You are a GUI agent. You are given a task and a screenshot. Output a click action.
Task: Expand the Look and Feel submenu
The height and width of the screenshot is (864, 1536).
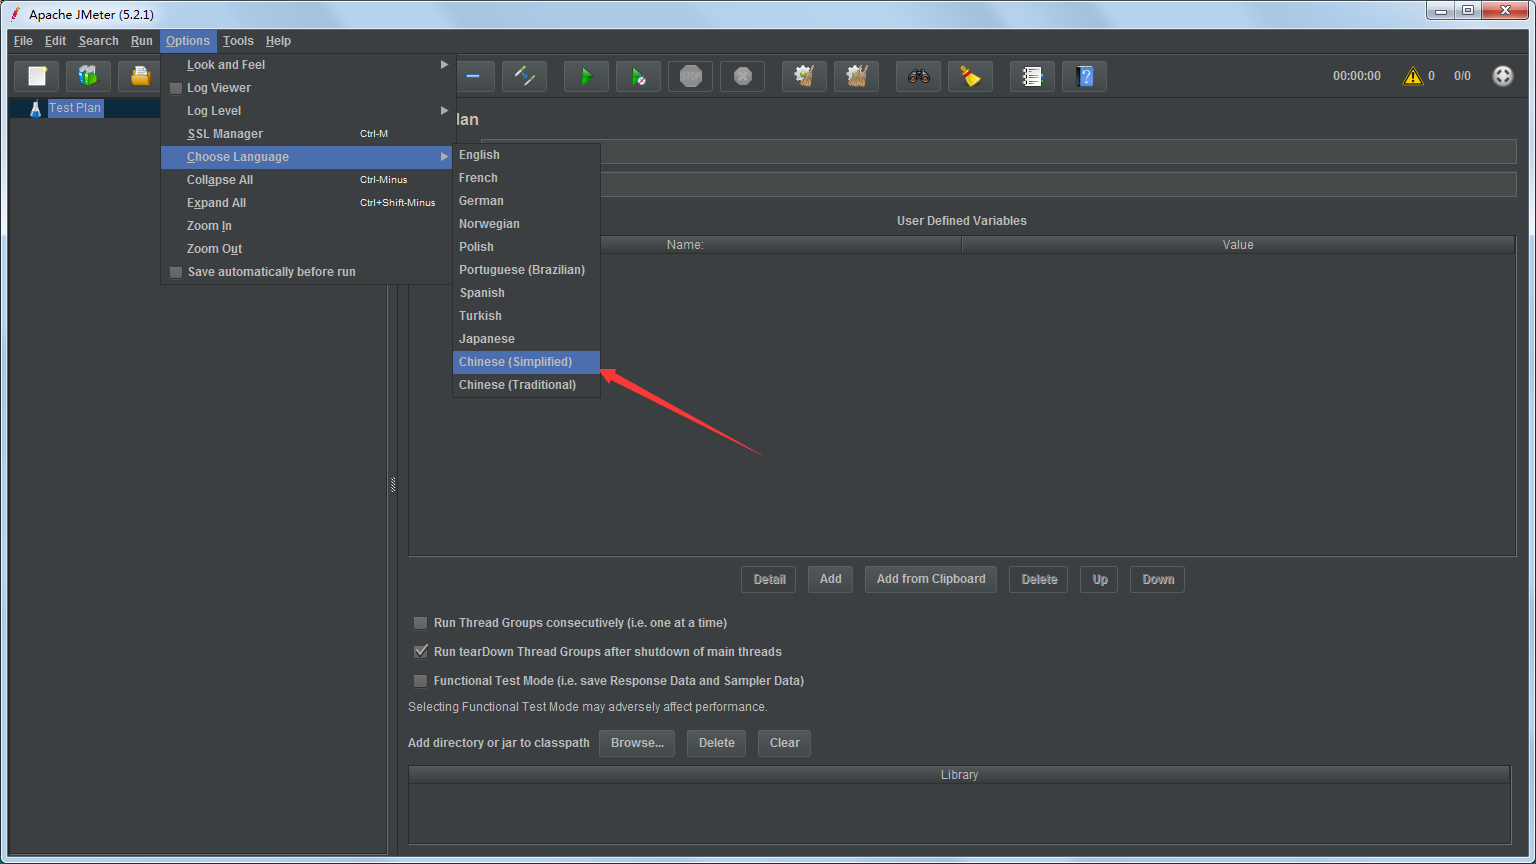pyautogui.click(x=308, y=65)
